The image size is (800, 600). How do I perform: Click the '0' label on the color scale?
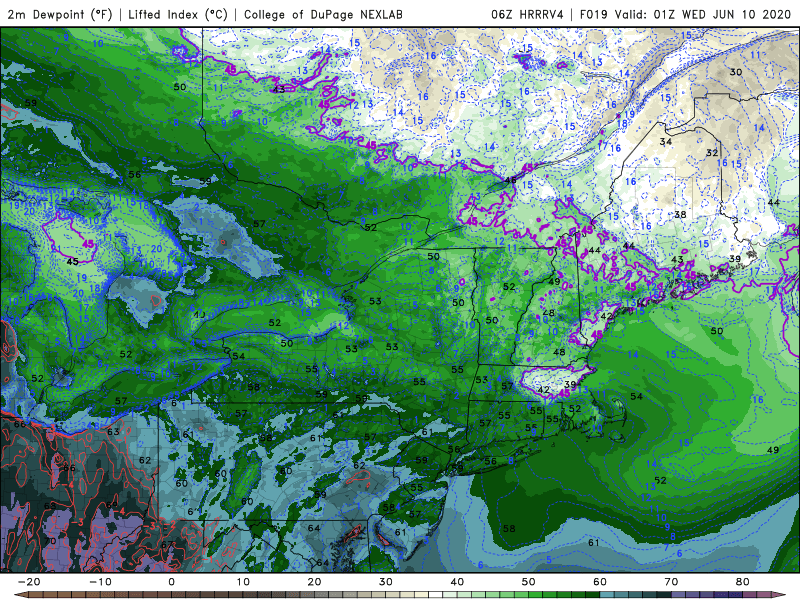tap(171, 582)
